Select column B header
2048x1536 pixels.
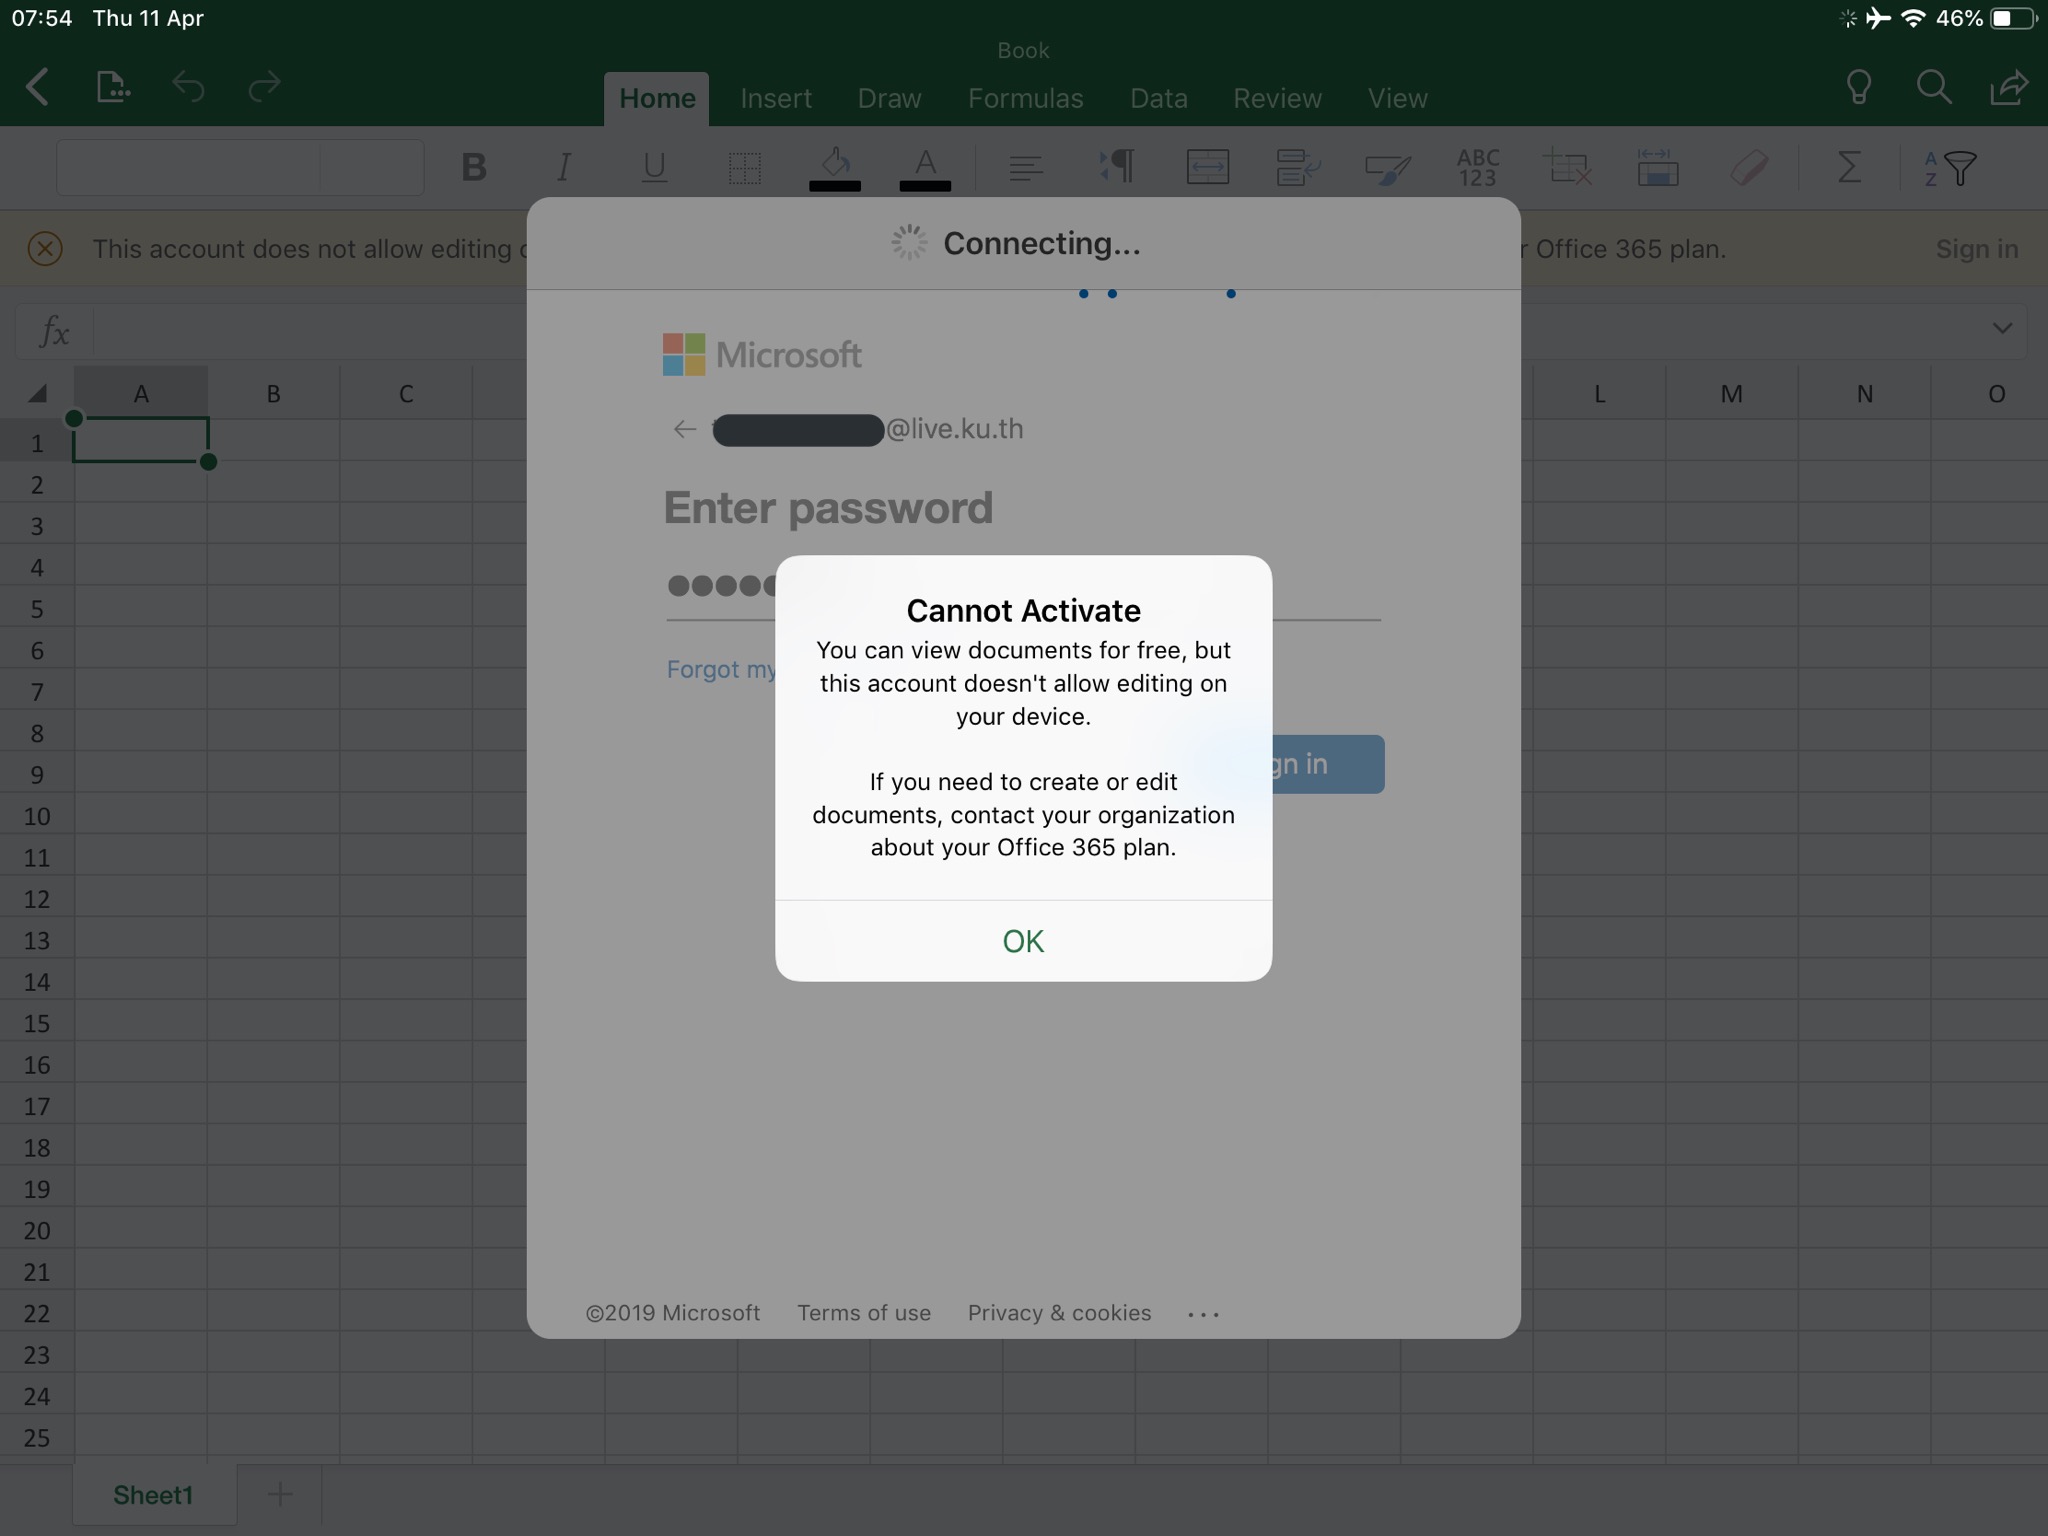click(x=273, y=393)
